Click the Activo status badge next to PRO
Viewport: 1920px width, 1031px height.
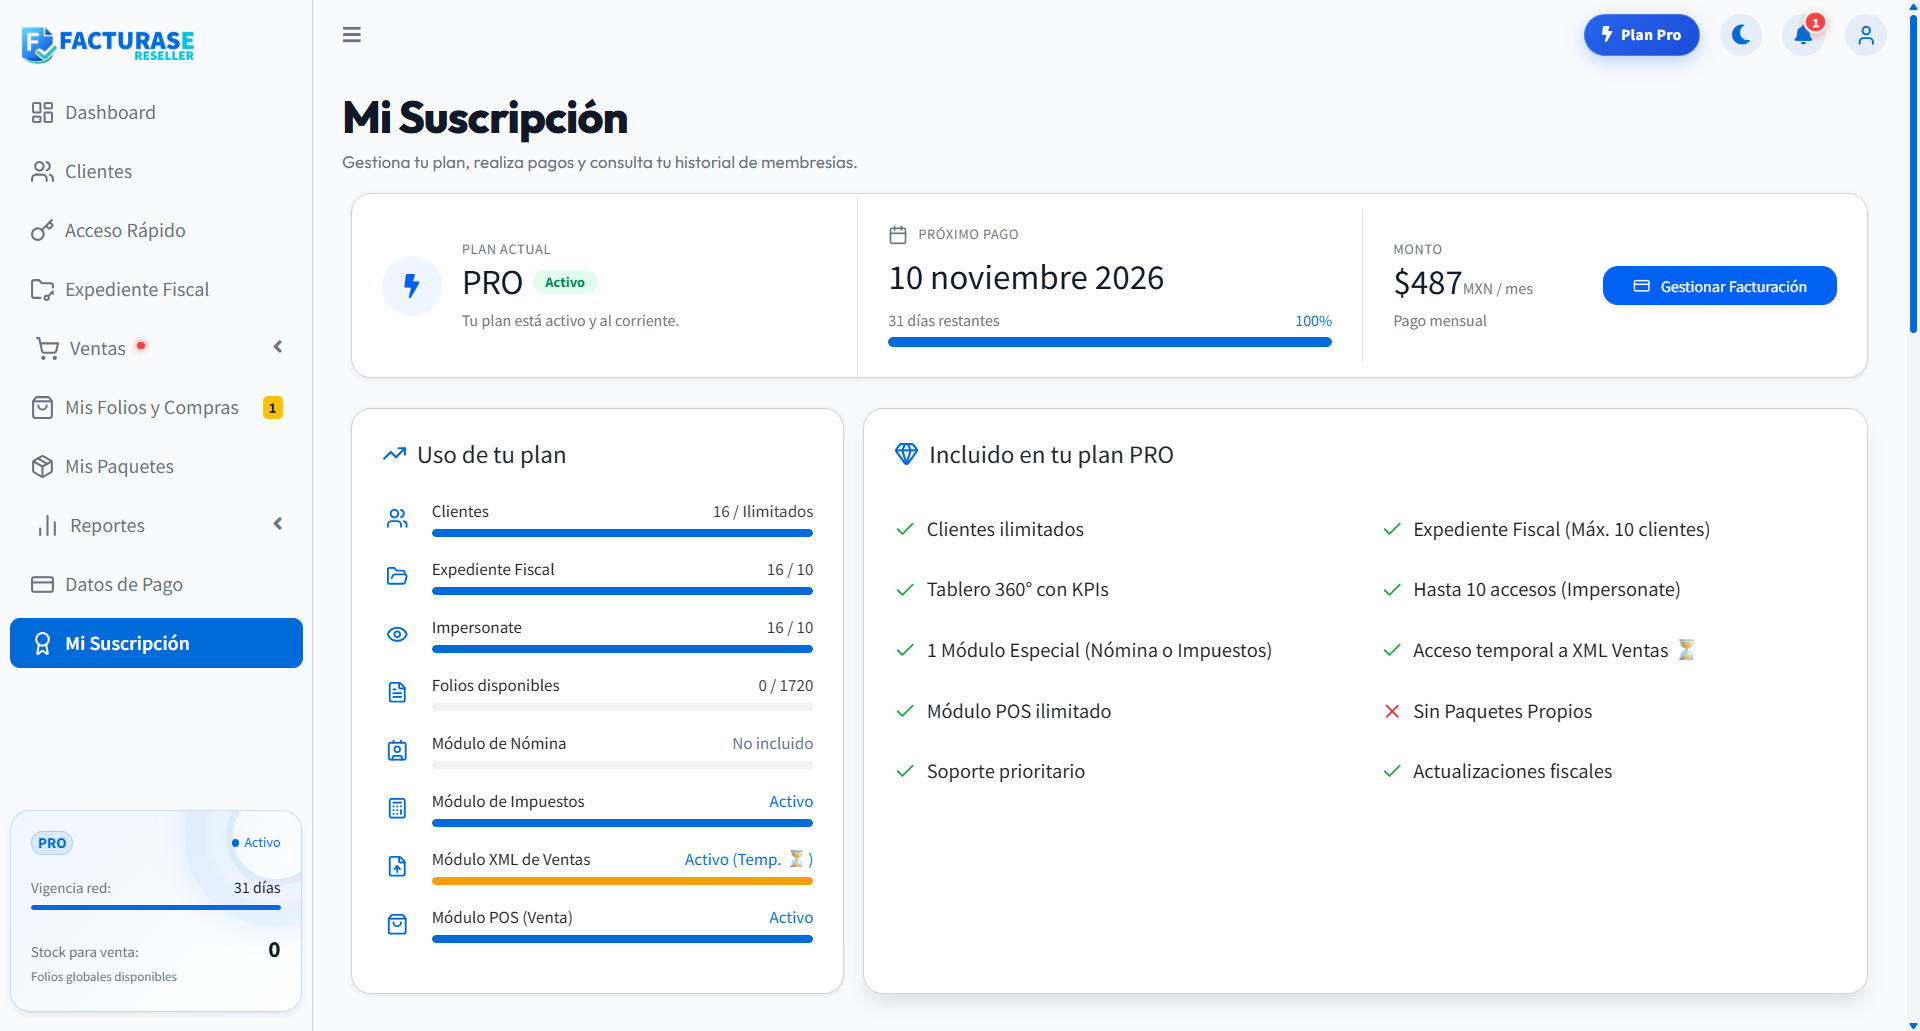point(565,282)
